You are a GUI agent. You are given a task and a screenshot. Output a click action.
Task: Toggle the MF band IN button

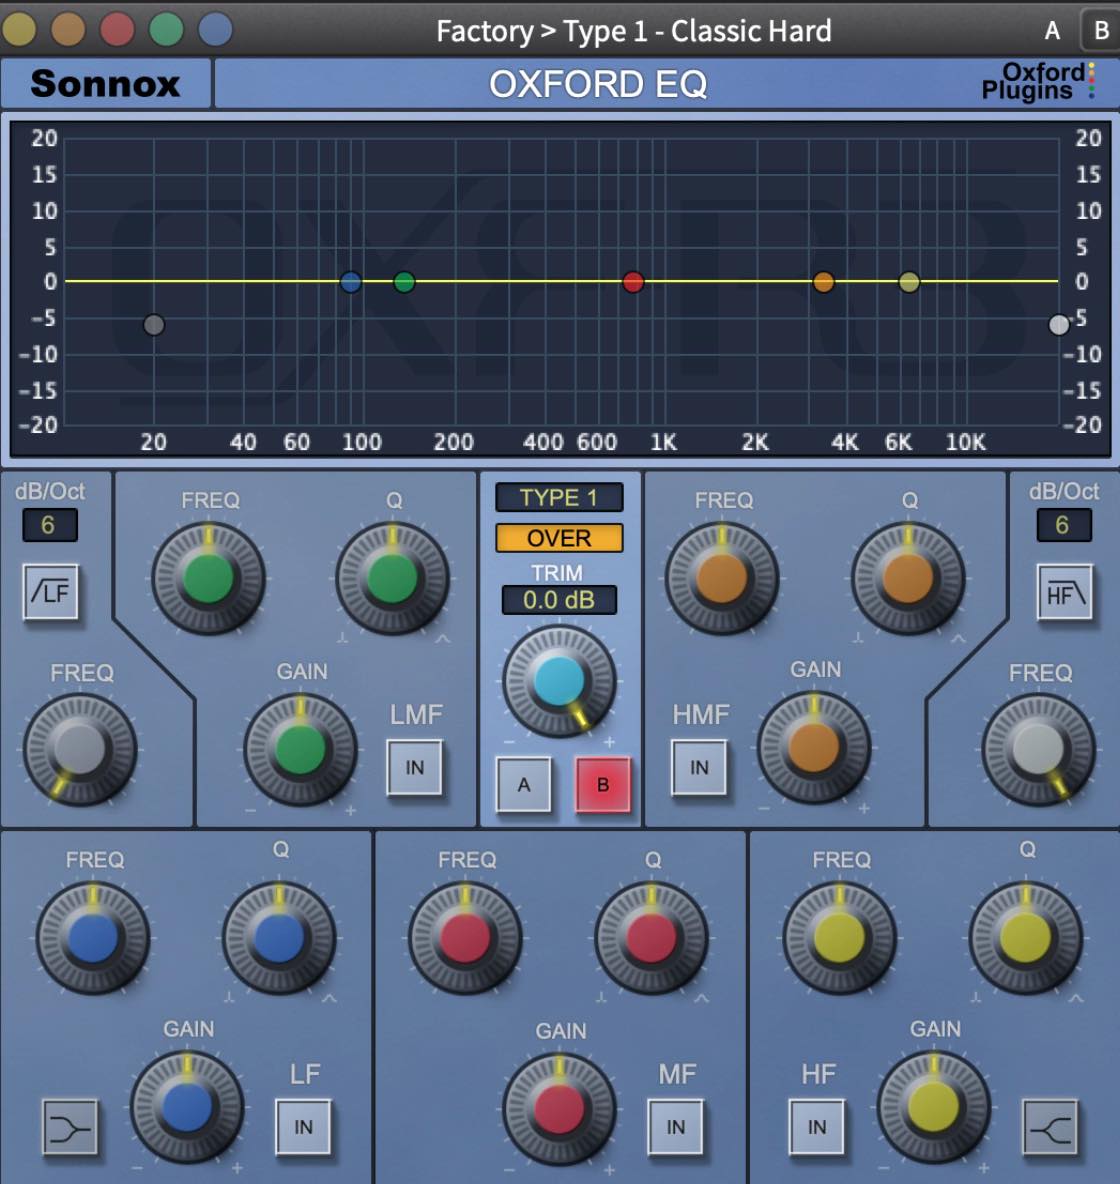coord(675,1127)
